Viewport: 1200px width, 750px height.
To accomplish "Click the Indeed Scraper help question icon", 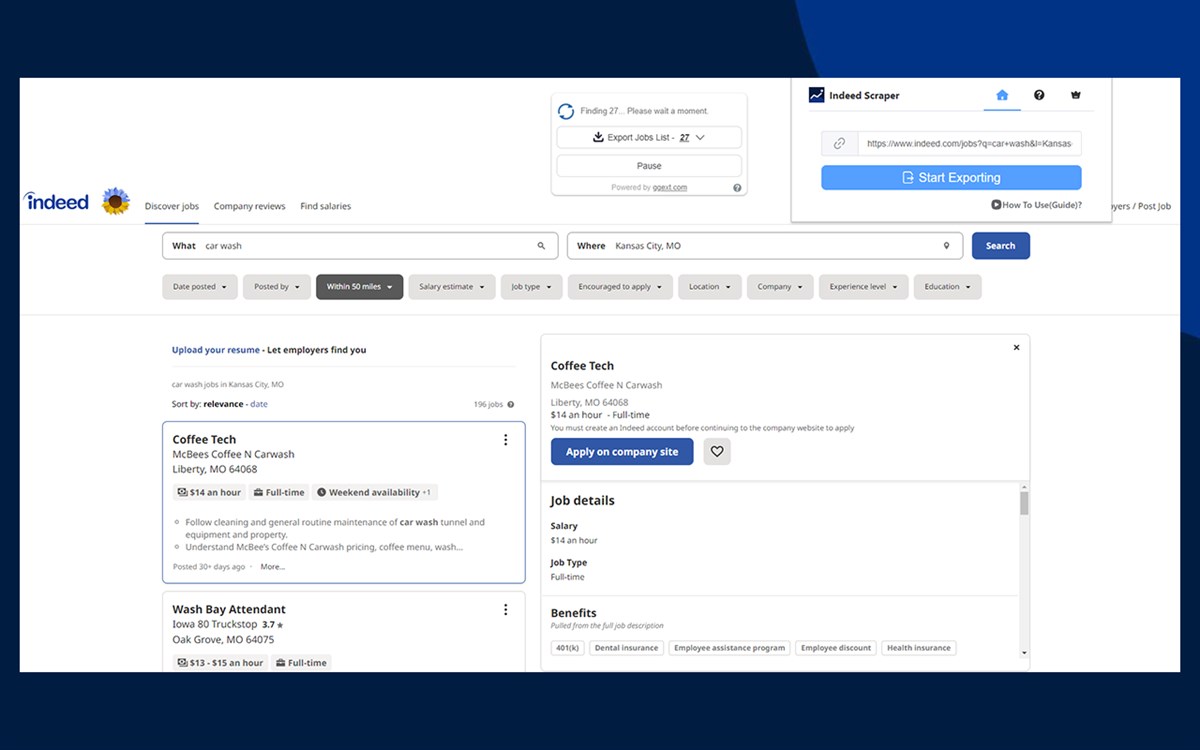I will point(1039,95).
